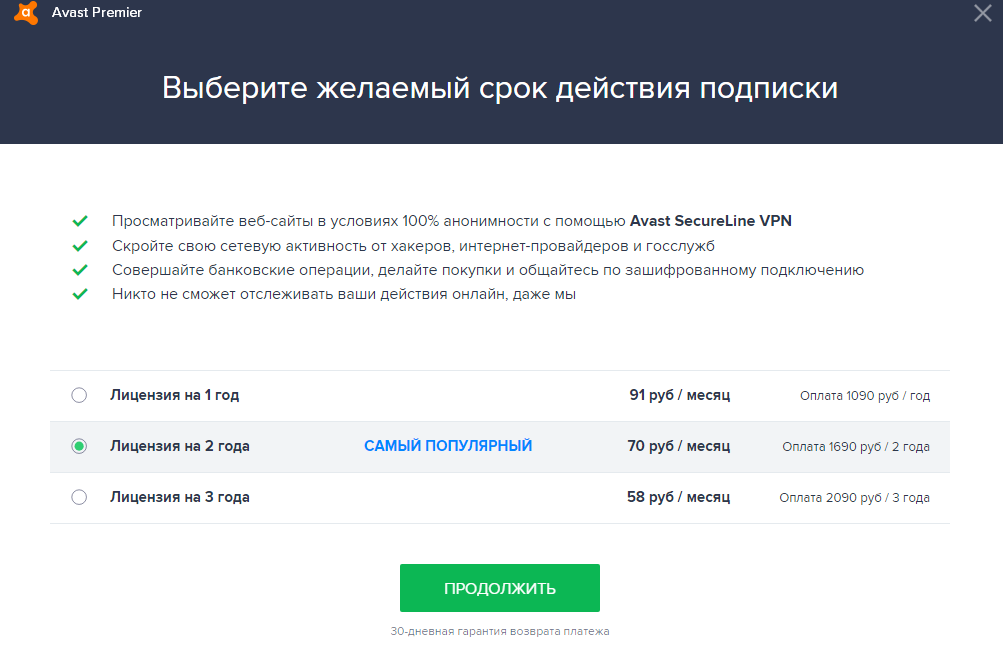This screenshot has width=1003, height=657.
Task: Click the 30-day money-back guarantee text
Action: tap(500, 631)
